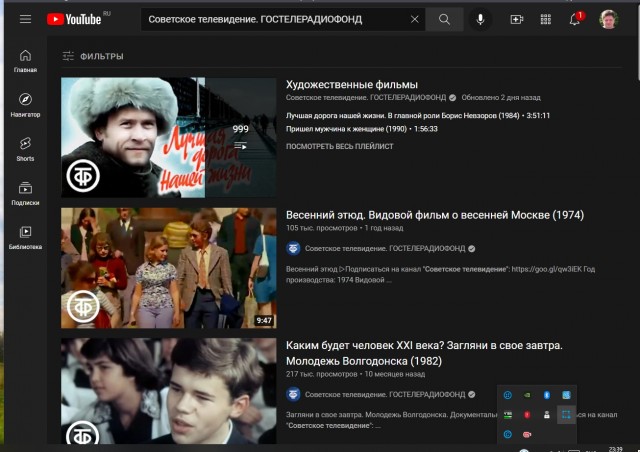
Task: Open channel name link under Весенний этюд
Action: pyautogui.click(x=385, y=248)
